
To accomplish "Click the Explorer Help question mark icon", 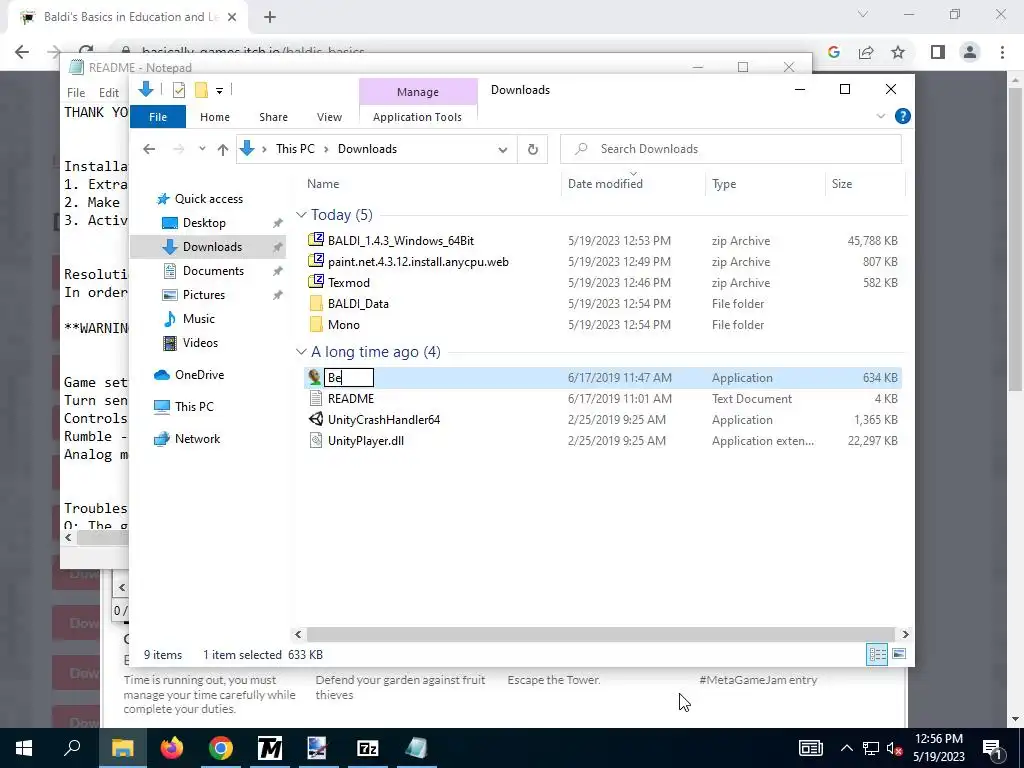I will 903,116.
